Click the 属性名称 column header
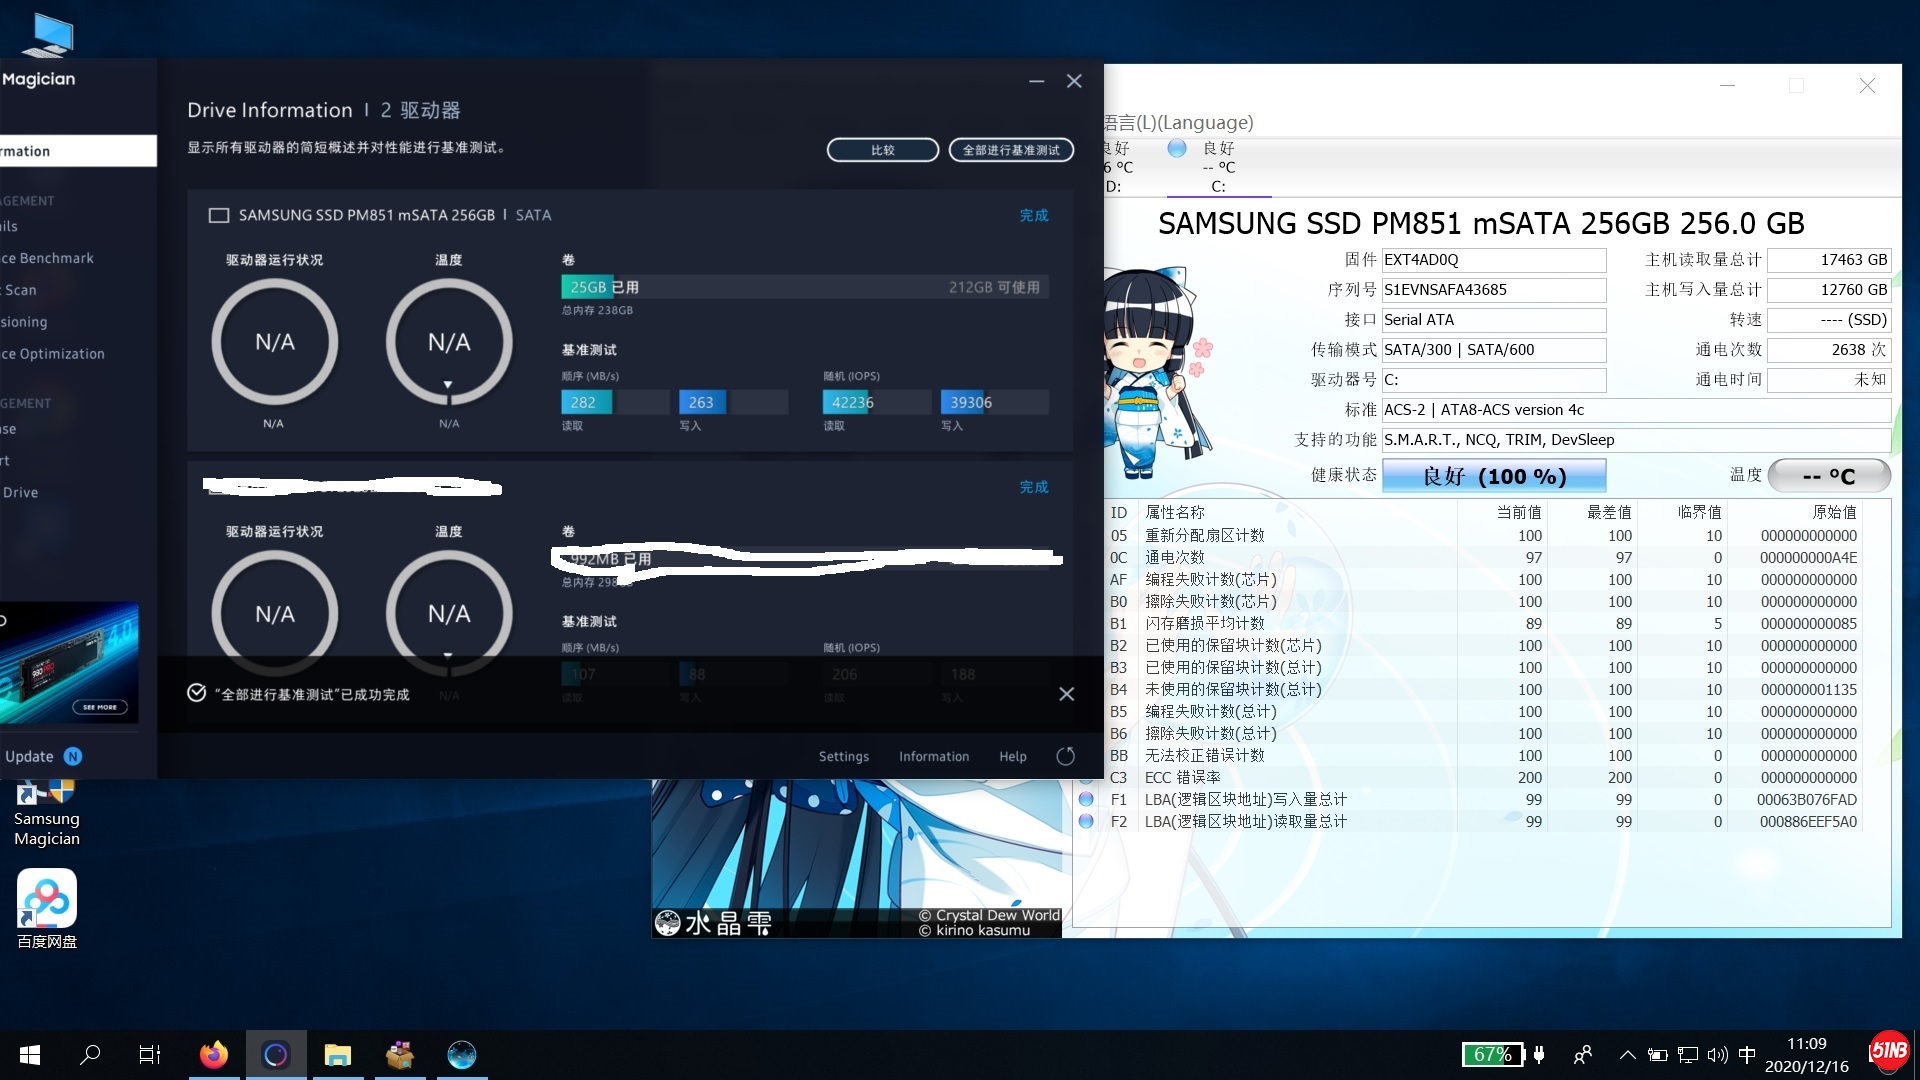The width and height of the screenshot is (1920, 1080). point(1175,512)
